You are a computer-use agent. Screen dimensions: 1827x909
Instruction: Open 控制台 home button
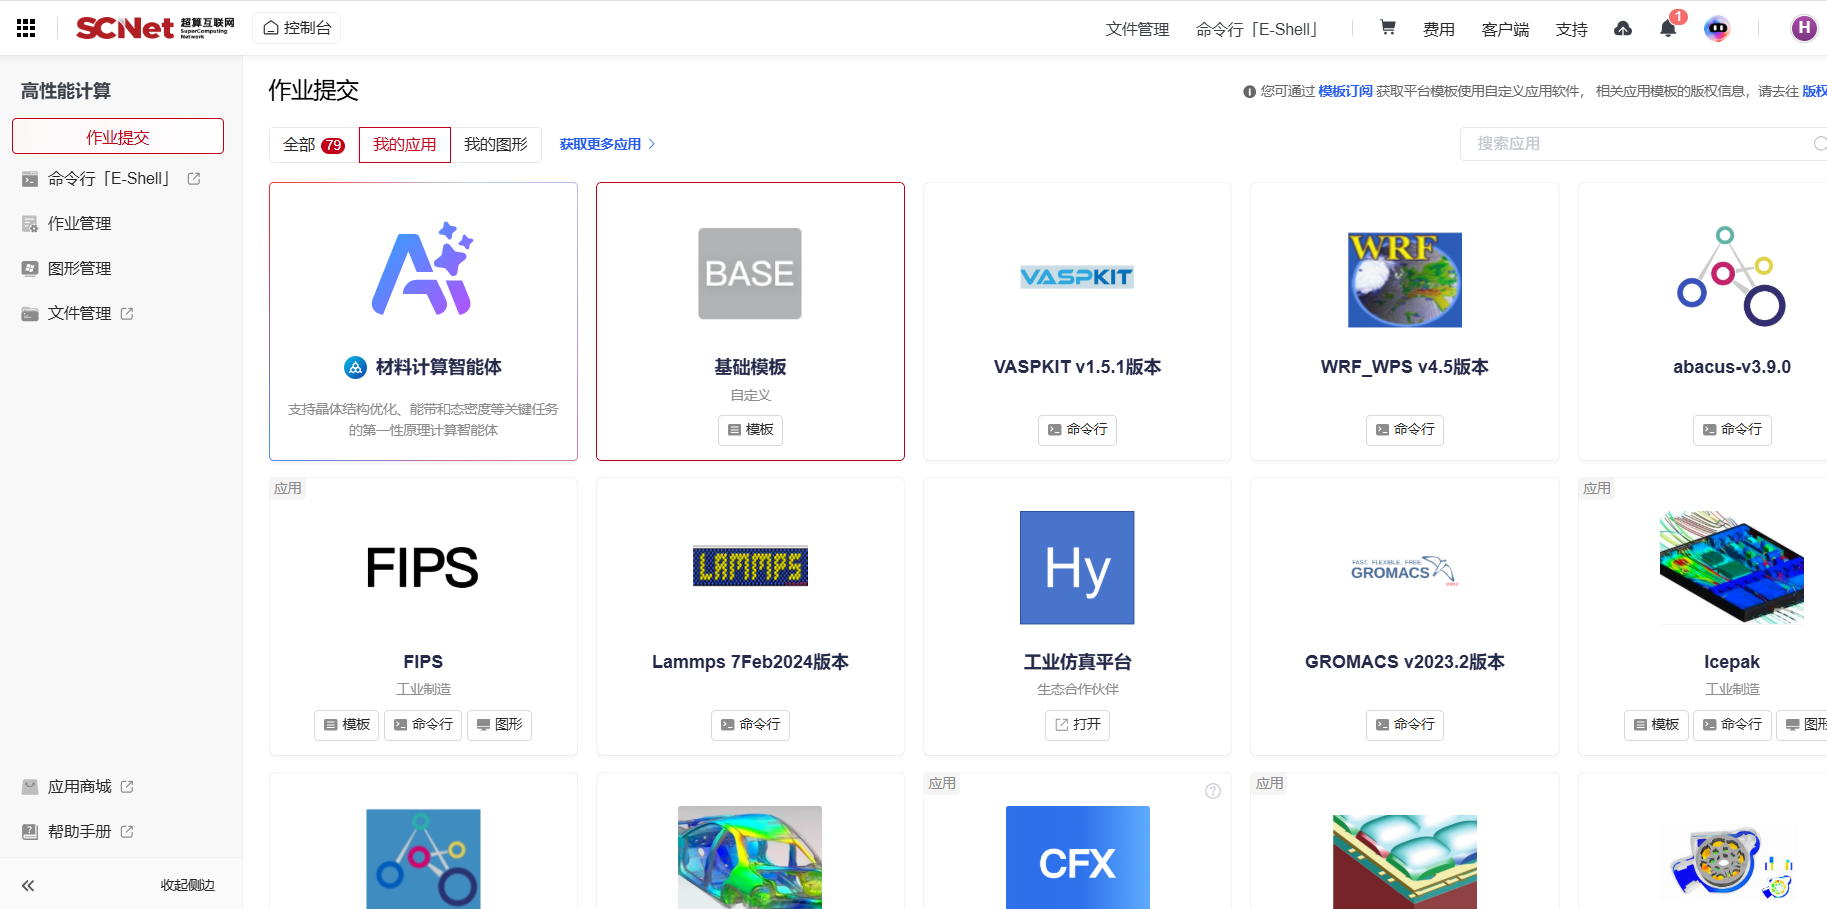coord(297,28)
